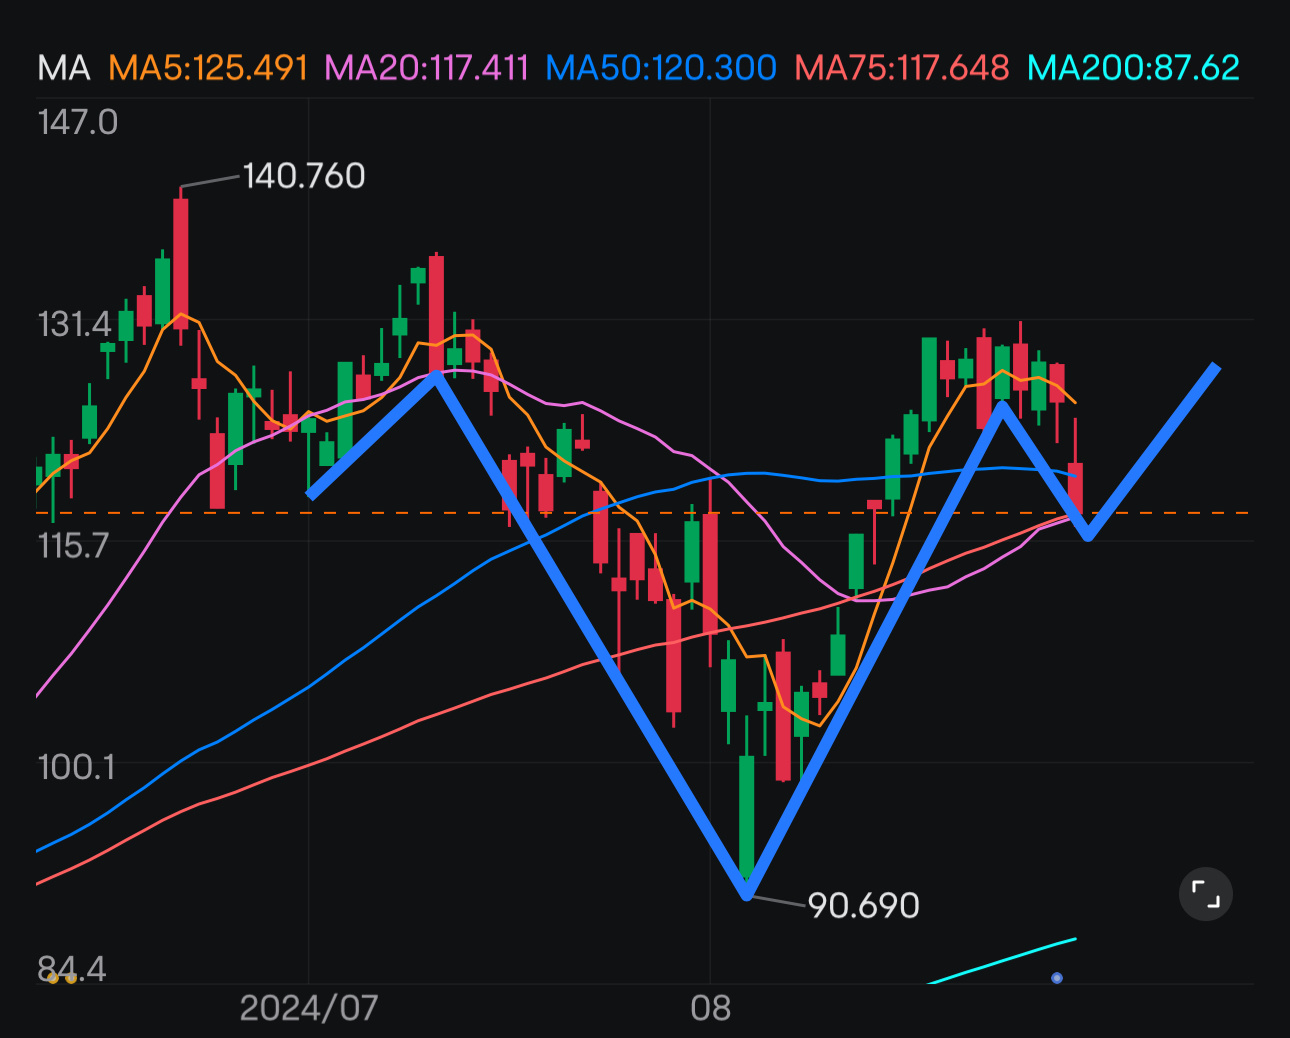
Task: Select the long green candle at the 90.690 low
Action: click(x=746, y=815)
